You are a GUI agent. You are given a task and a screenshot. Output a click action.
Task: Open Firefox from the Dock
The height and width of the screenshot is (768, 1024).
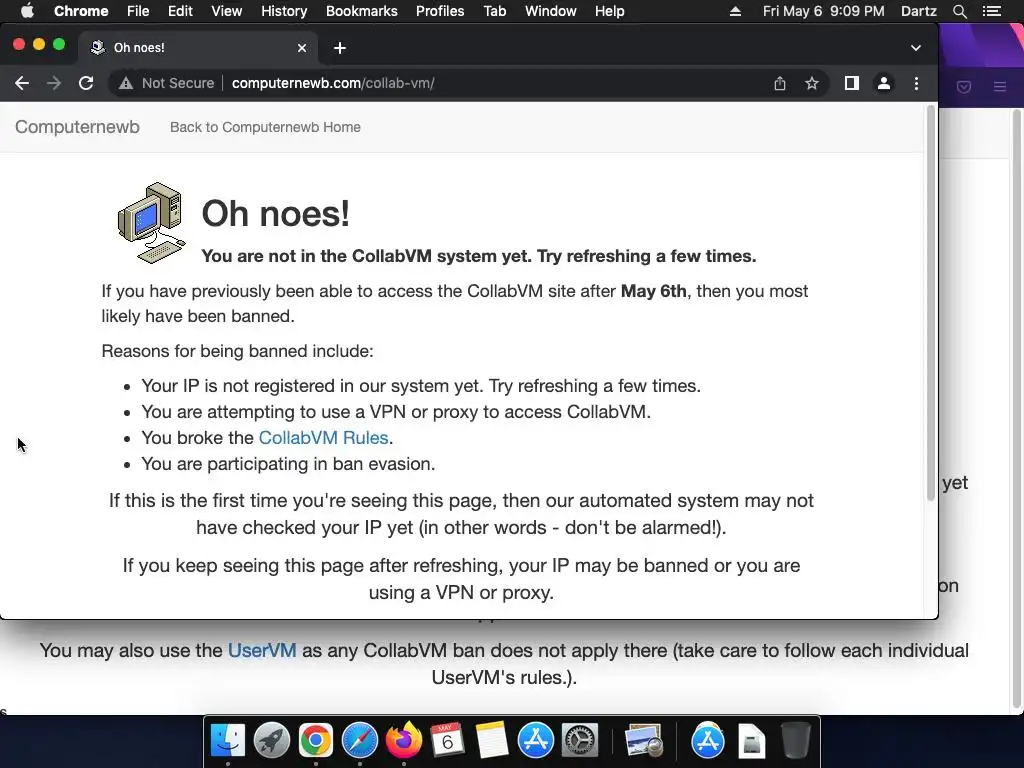pyautogui.click(x=404, y=739)
